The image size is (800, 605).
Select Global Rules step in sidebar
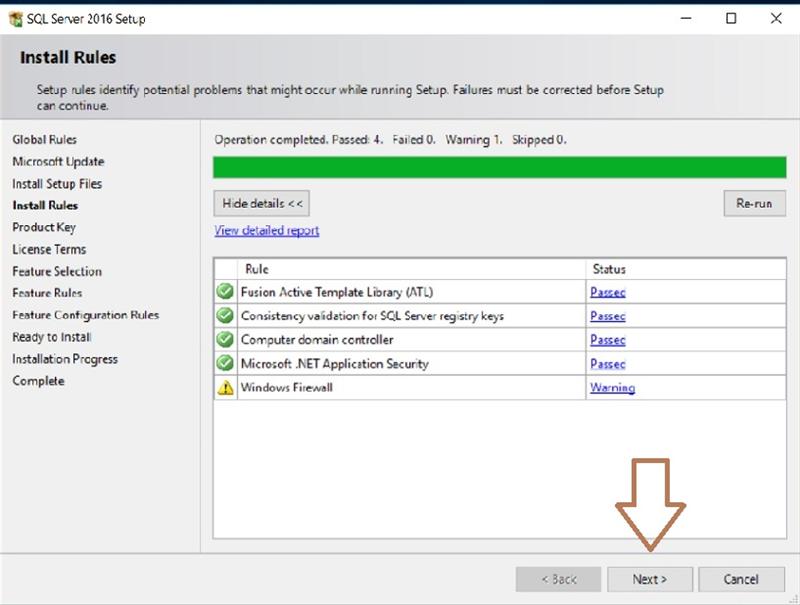pos(44,140)
